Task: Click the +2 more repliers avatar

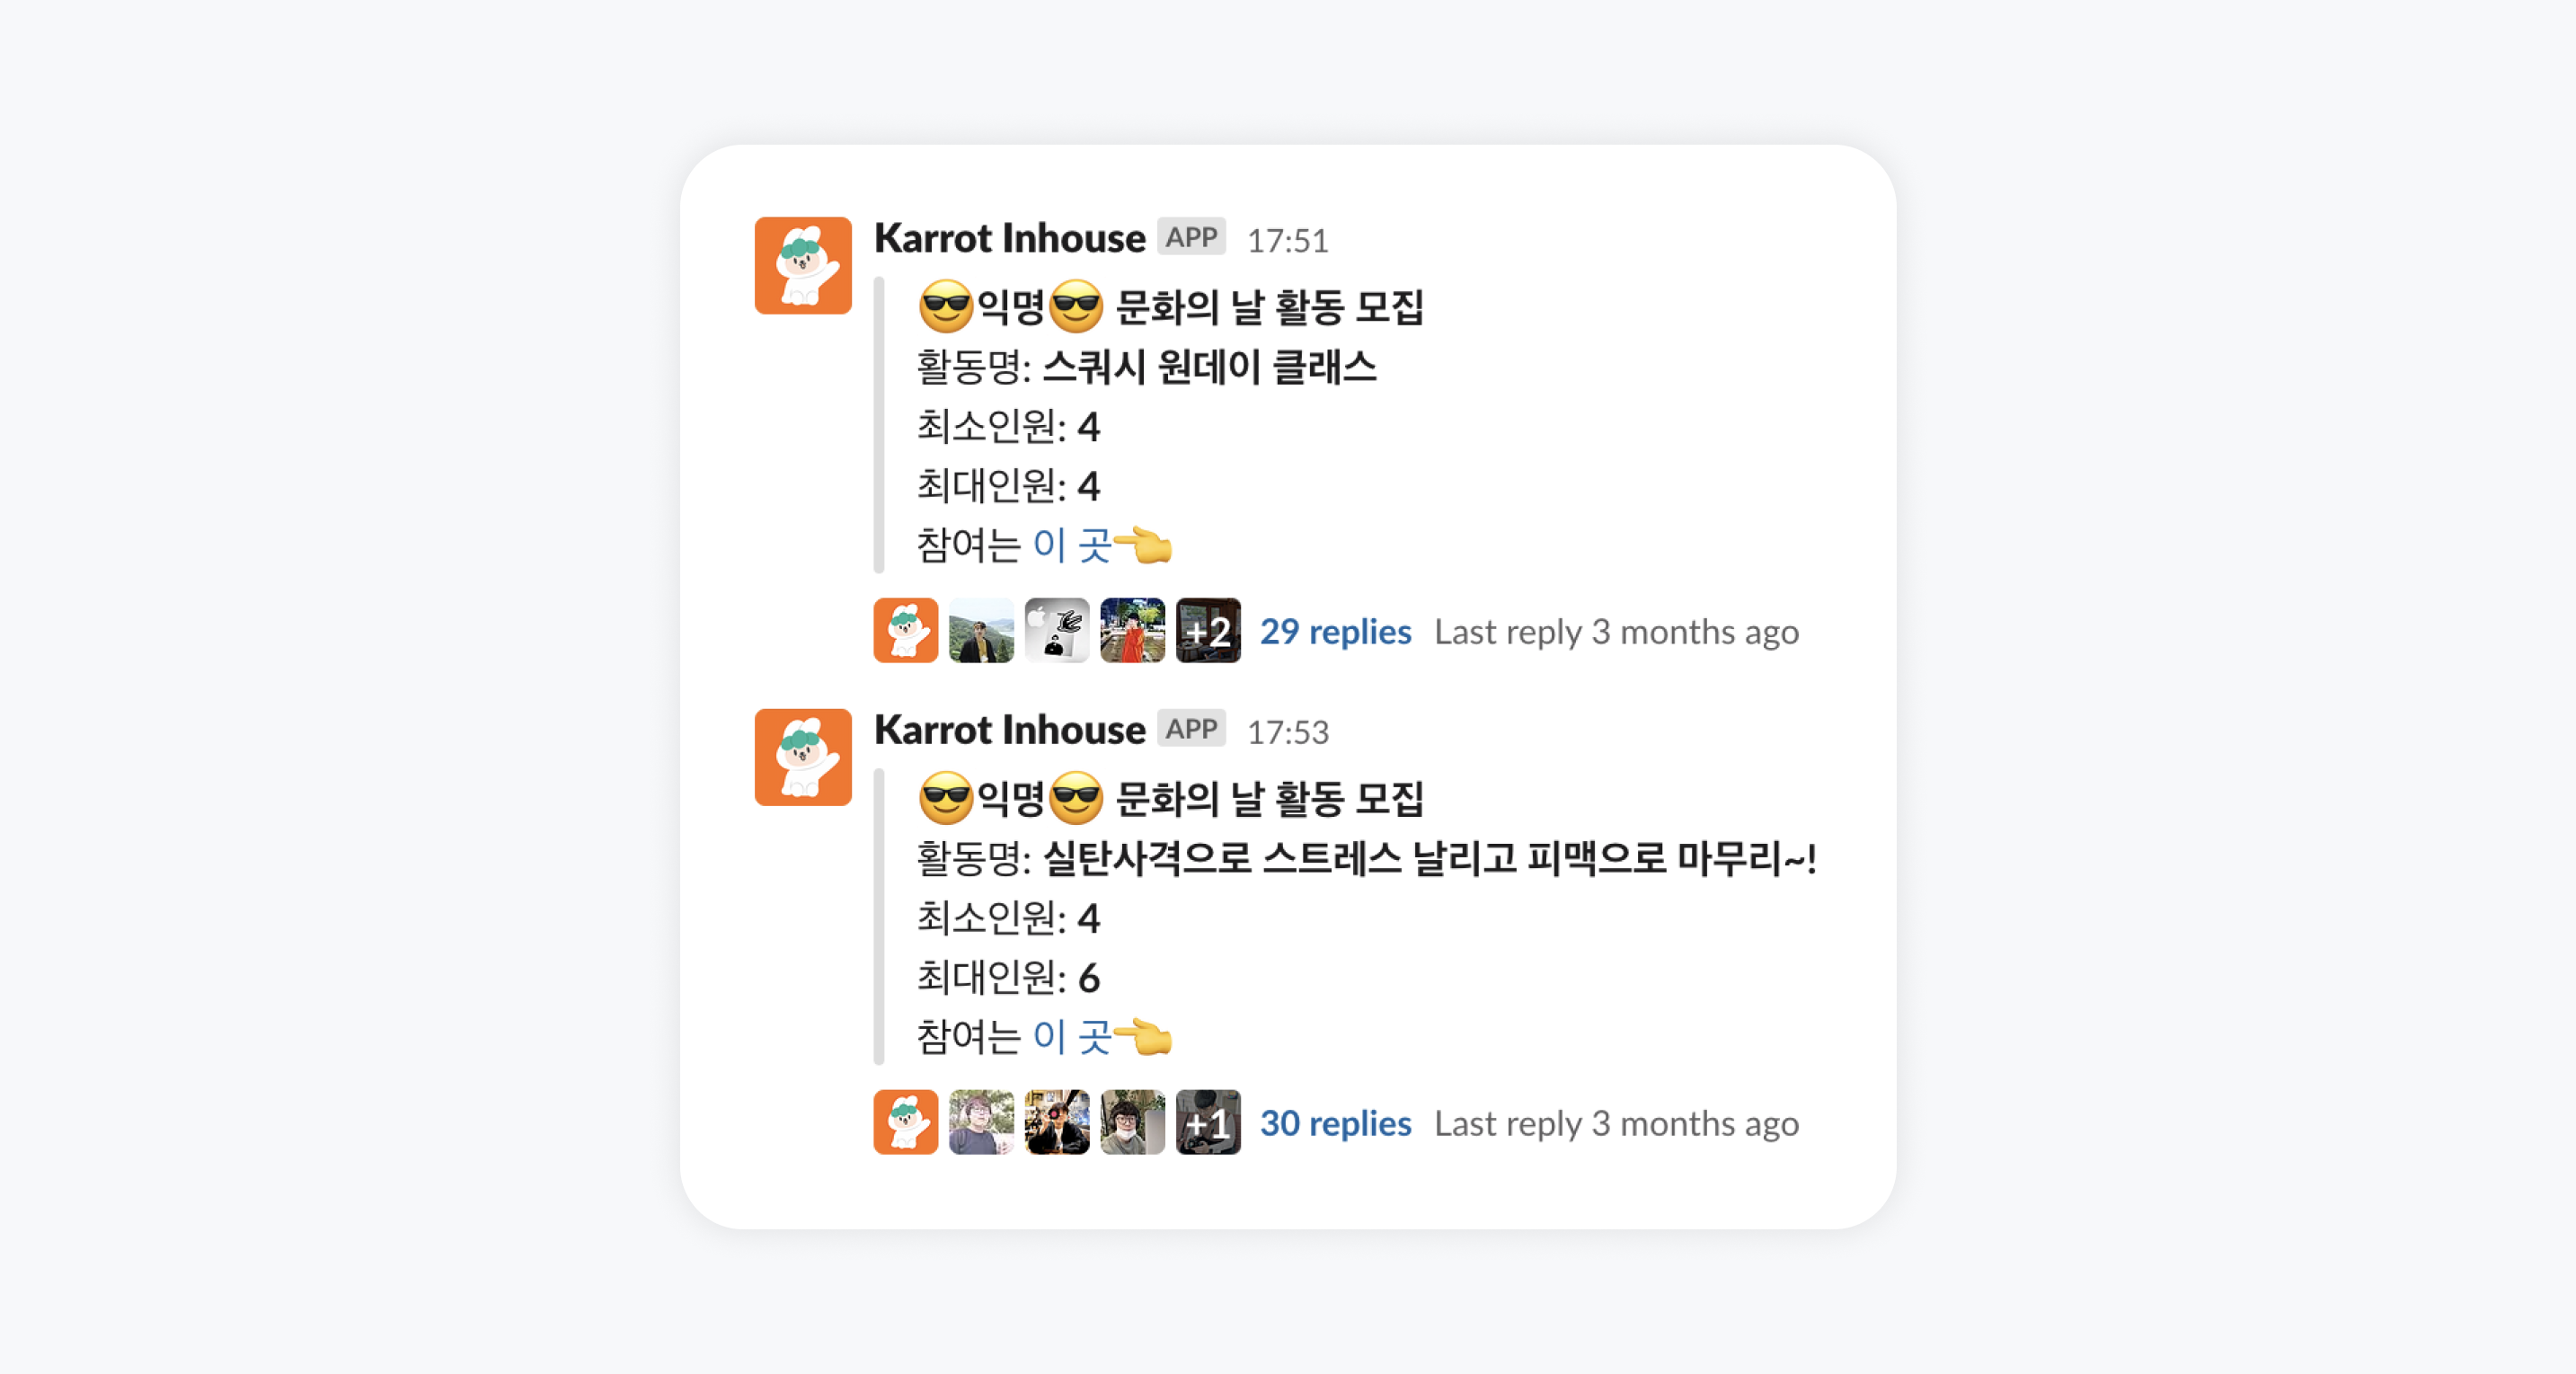Action: click(1208, 630)
